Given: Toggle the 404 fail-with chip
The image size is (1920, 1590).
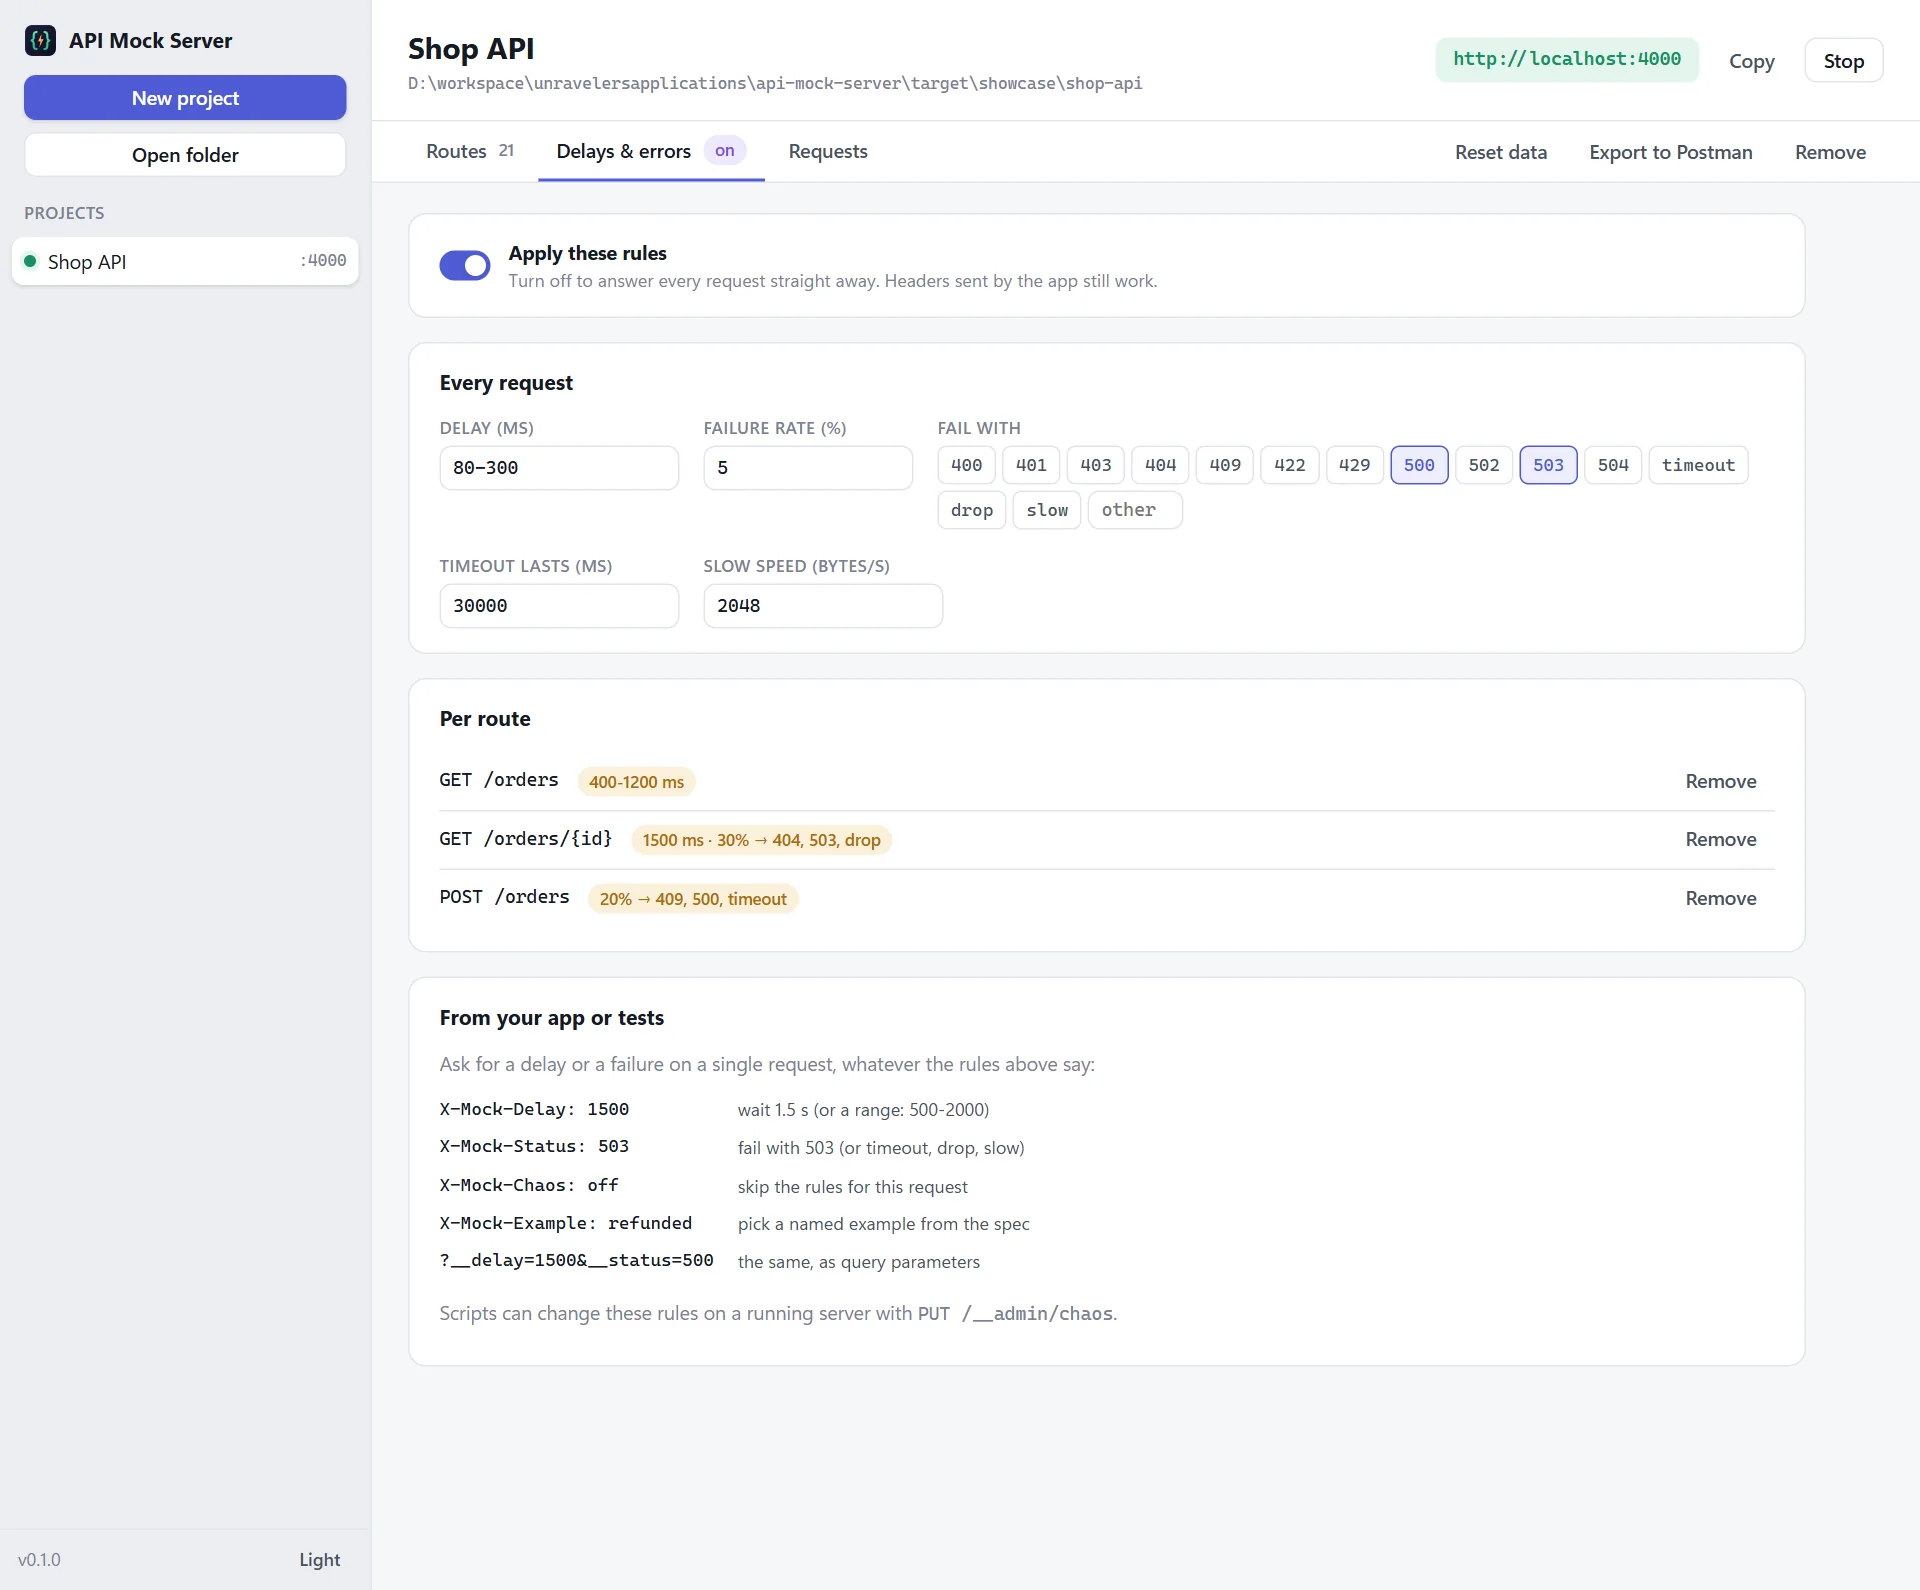Looking at the screenshot, I should [x=1160, y=465].
